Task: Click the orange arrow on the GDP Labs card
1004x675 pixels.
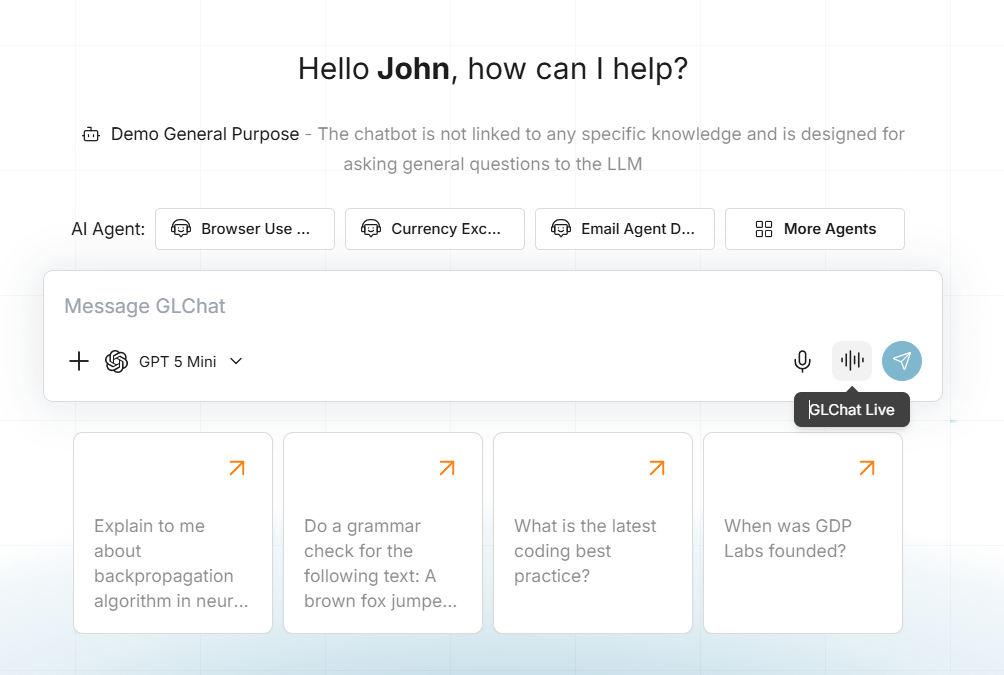Action: [867, 468]
